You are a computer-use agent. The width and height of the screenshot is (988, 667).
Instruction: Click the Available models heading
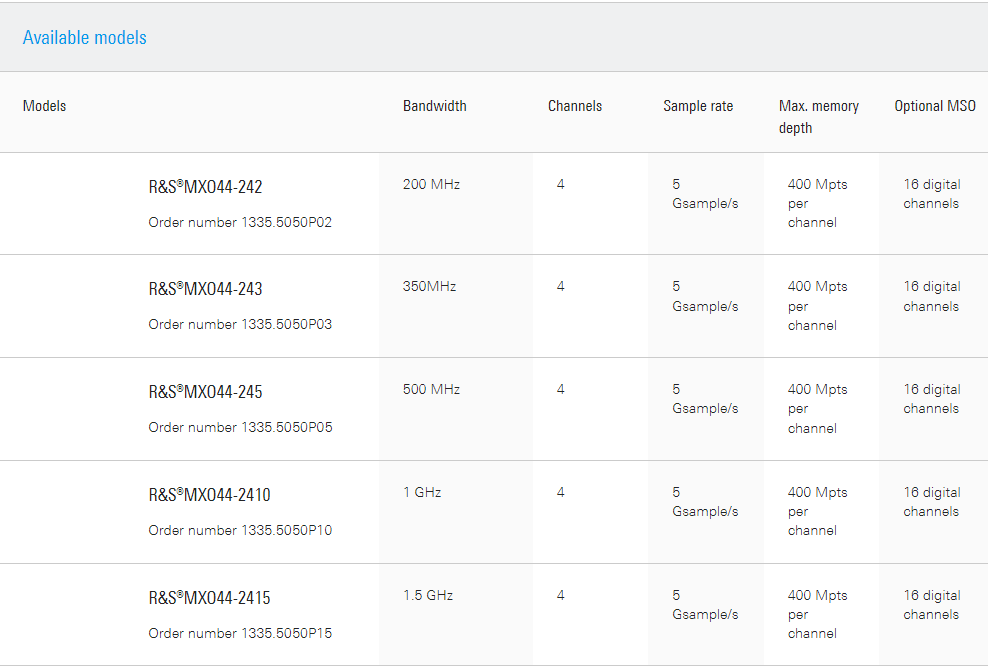(x=85, y=38)
